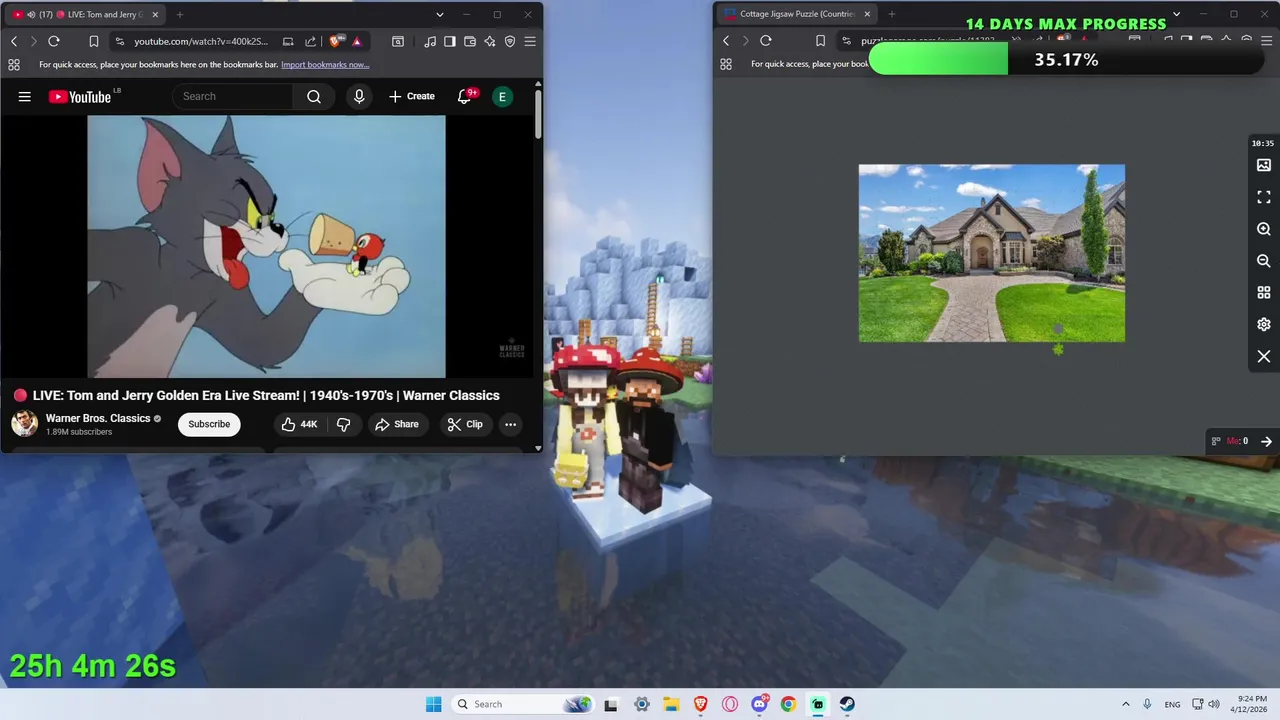Click the Clip button
Screen dimensions: 1280x720
465,424
